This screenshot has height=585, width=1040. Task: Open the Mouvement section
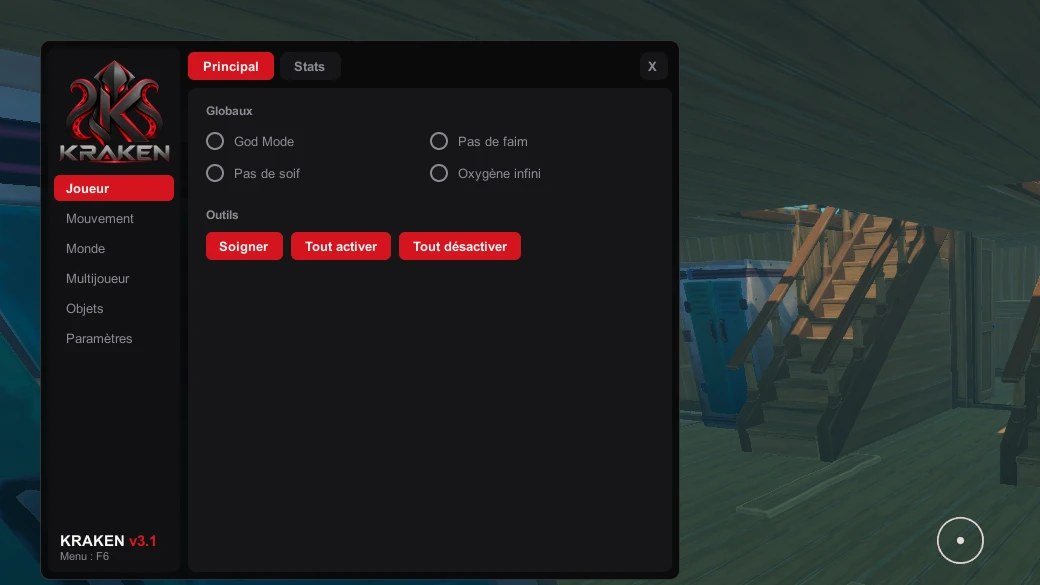pyautogui.click(x=99, y=218)
